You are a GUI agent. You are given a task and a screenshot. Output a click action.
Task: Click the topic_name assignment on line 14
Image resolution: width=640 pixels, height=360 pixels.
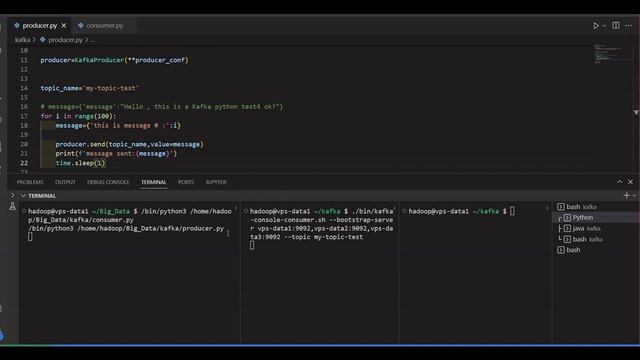[x=90, y=88]
